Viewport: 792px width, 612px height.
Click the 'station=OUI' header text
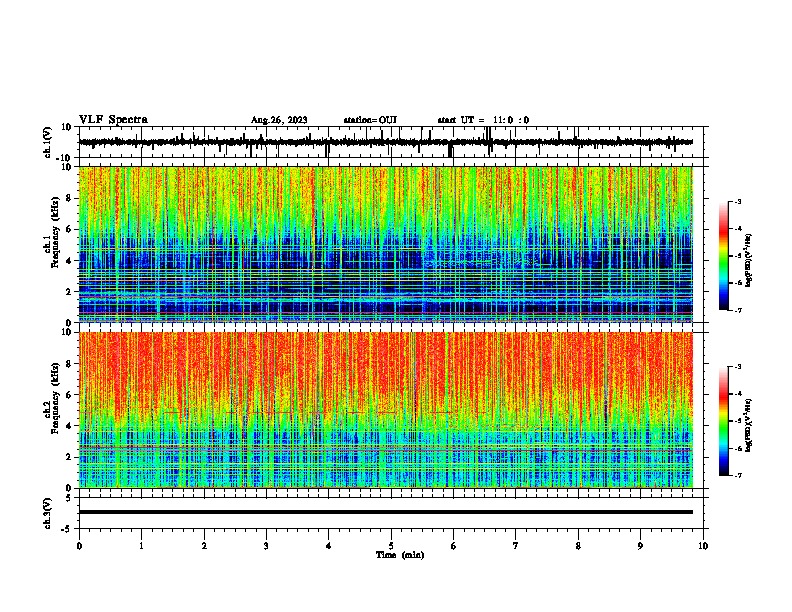click(370, 120)
